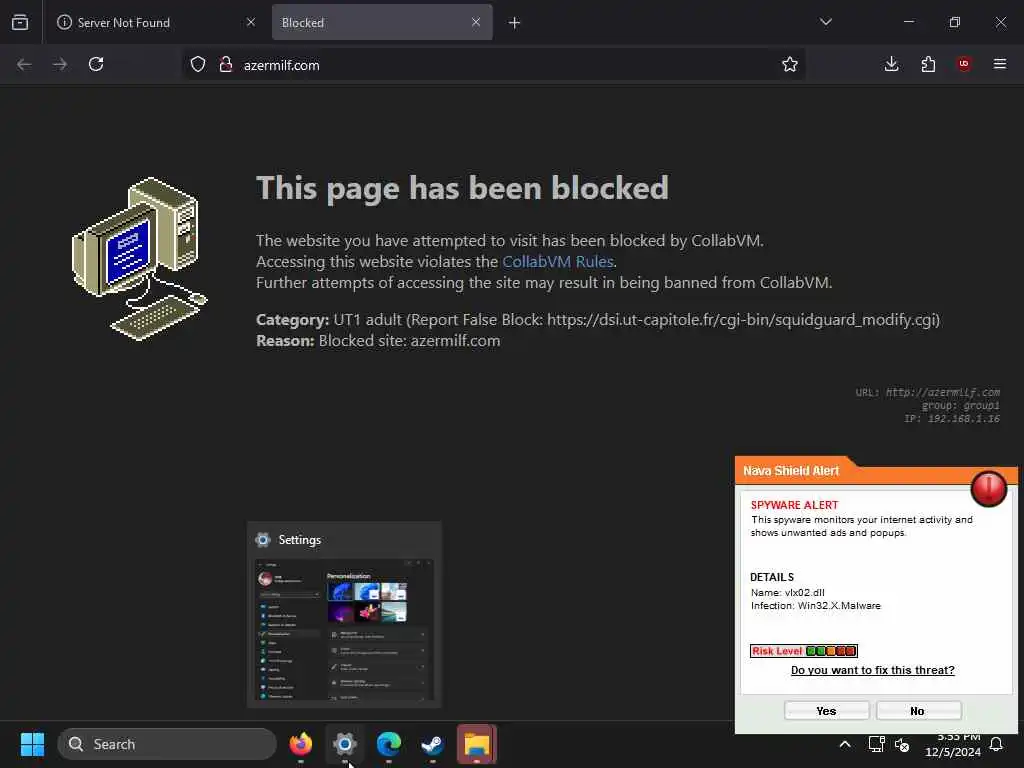
Task: Go back one page
Action: point(24,65)
